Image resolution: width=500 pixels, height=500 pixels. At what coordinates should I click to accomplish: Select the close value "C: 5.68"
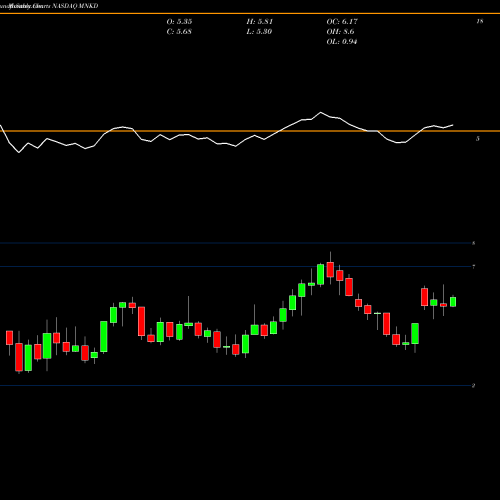coord(179,32)
